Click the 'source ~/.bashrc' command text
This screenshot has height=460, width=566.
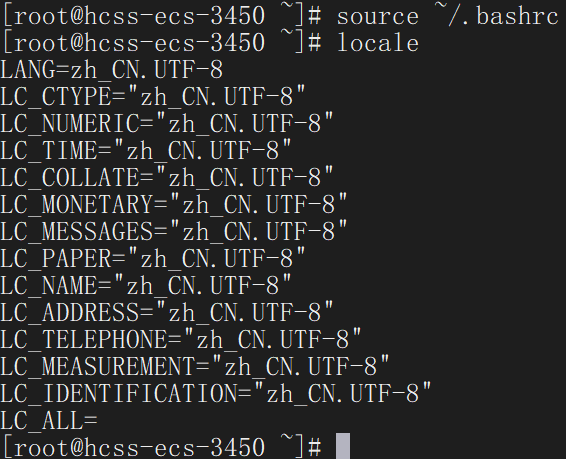448,16
